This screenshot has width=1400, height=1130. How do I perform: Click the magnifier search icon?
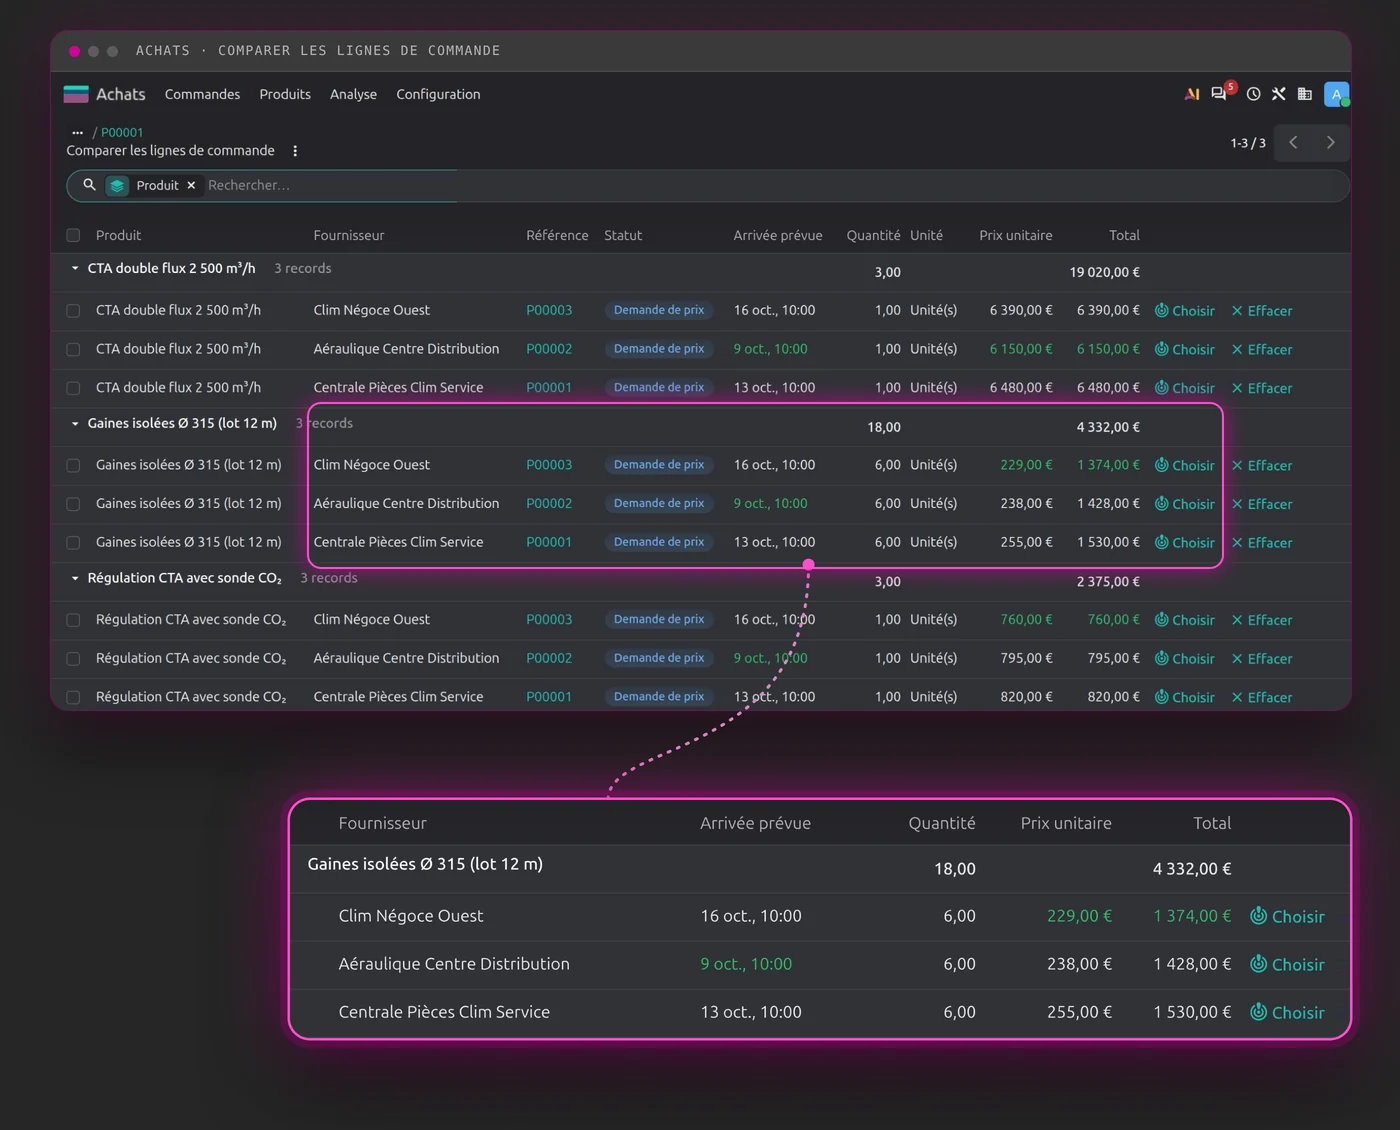click(x=89, y=185)
